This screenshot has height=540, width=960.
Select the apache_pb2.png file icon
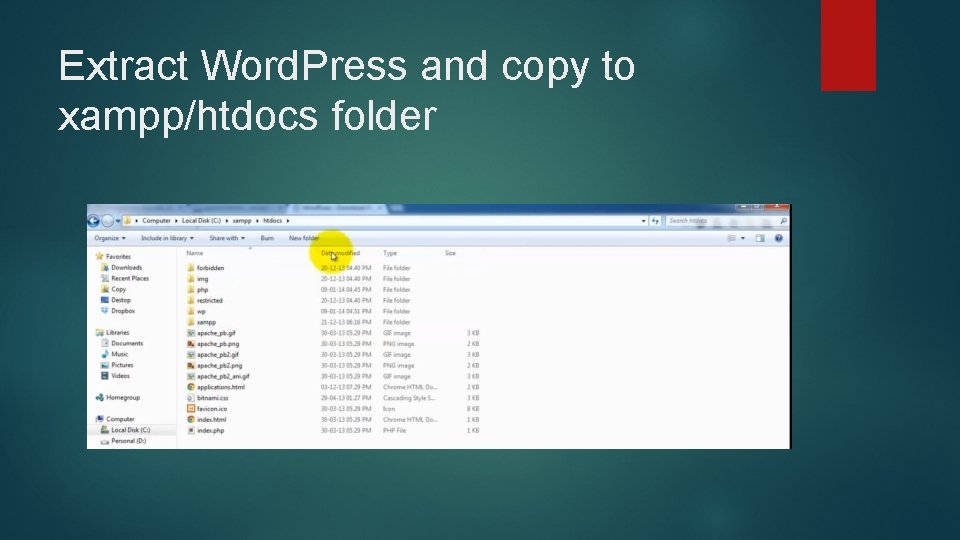[x=190, y=366]
